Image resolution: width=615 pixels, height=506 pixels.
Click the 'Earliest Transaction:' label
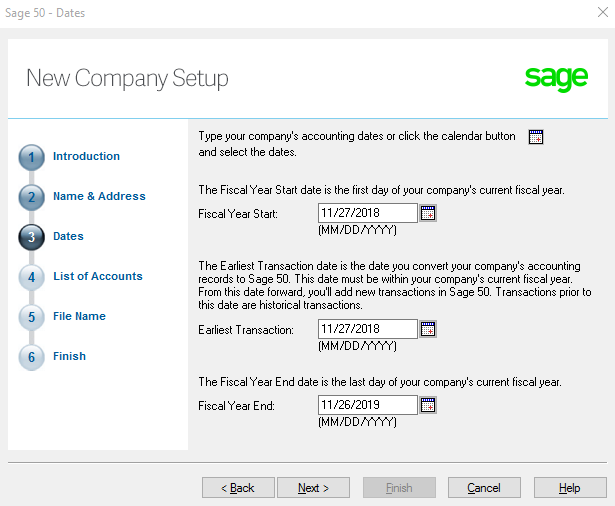coord(246,330)
